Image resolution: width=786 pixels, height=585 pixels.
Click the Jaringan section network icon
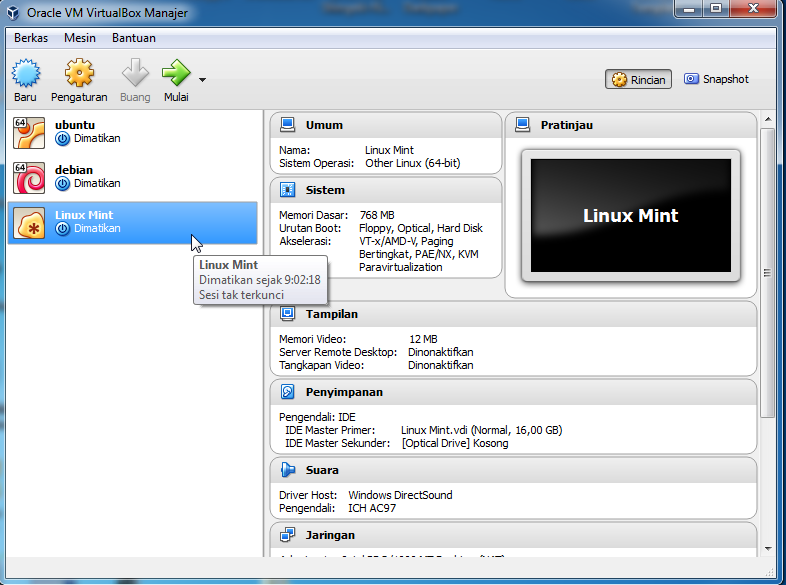287,535
